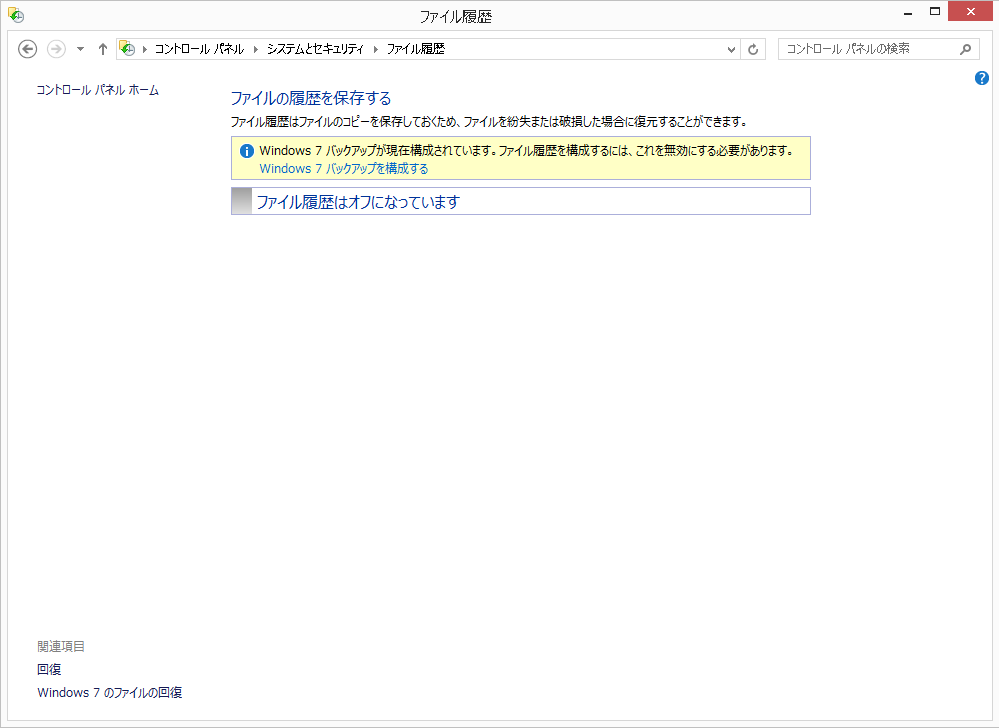
Task: Click the gray status swatch beside ファイル履歴はオフ
Action: tap(242, 201)
